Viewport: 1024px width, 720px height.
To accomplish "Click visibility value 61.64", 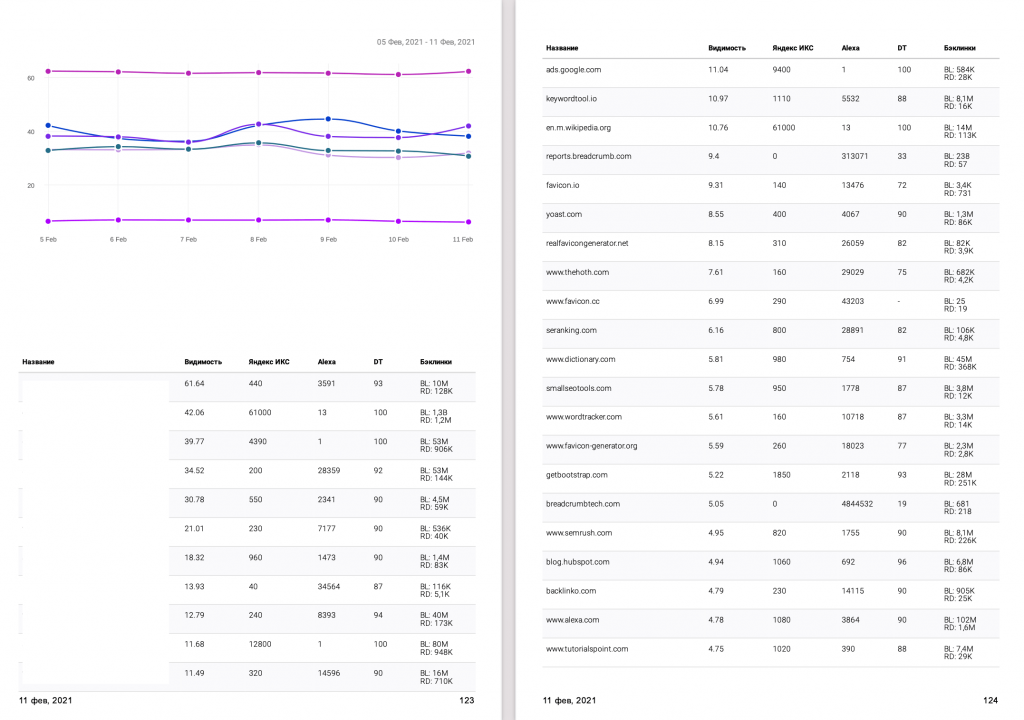I will tap(194, 384).
